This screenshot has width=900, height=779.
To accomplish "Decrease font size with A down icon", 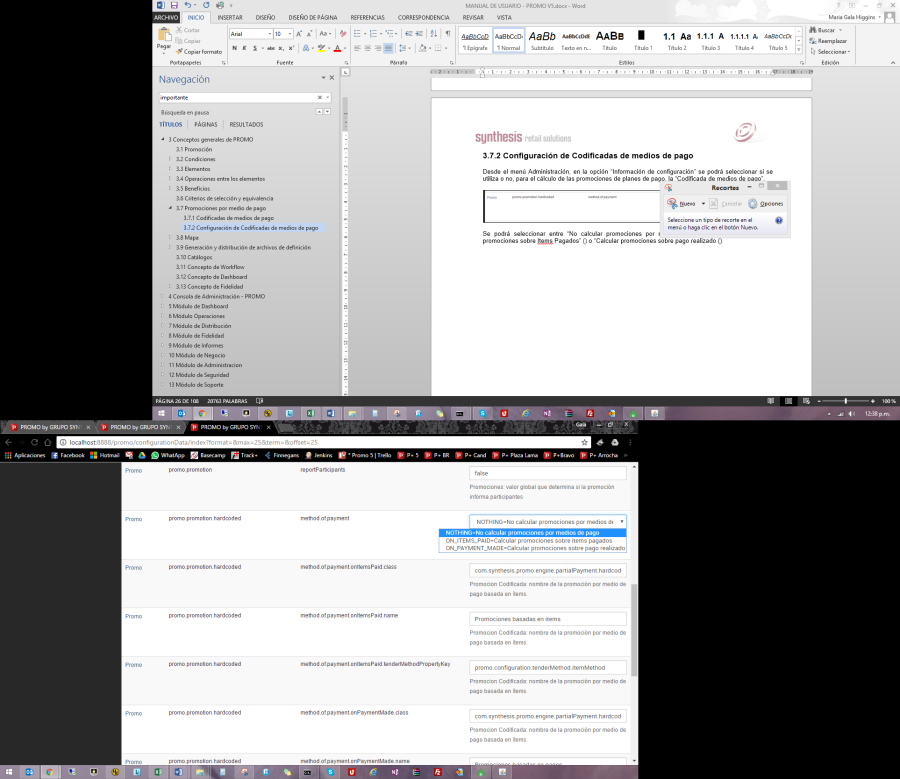I will point(309,34).
